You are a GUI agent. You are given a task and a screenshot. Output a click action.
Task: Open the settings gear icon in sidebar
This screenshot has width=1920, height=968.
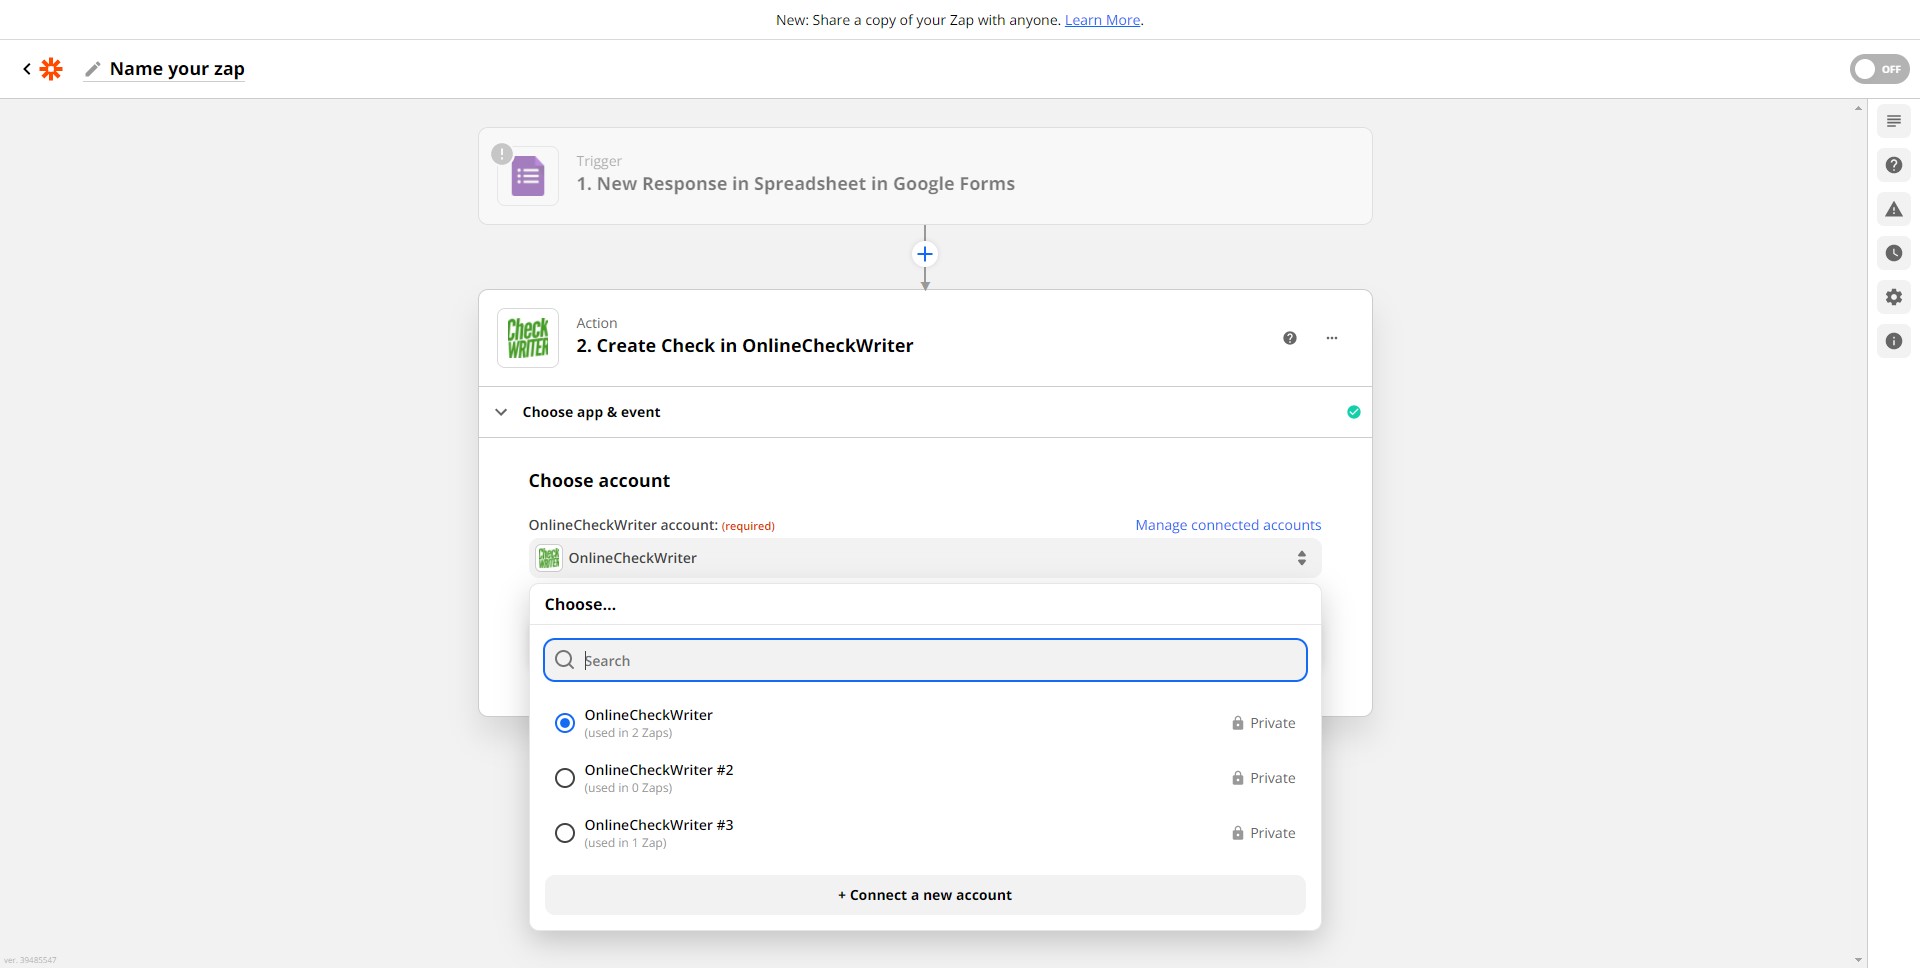[x=1893, y=297]
